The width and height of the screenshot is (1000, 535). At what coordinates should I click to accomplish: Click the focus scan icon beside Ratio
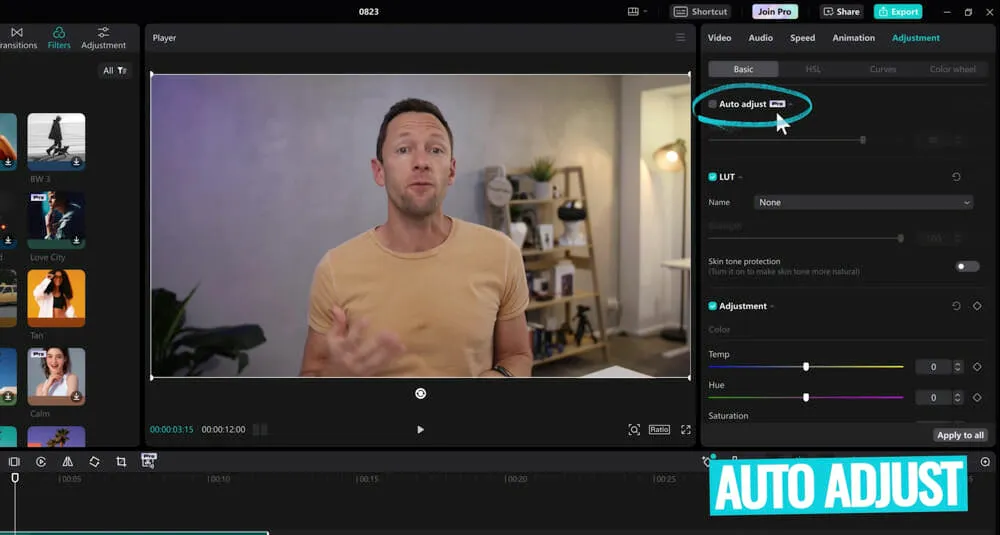[x=634, y=430]
